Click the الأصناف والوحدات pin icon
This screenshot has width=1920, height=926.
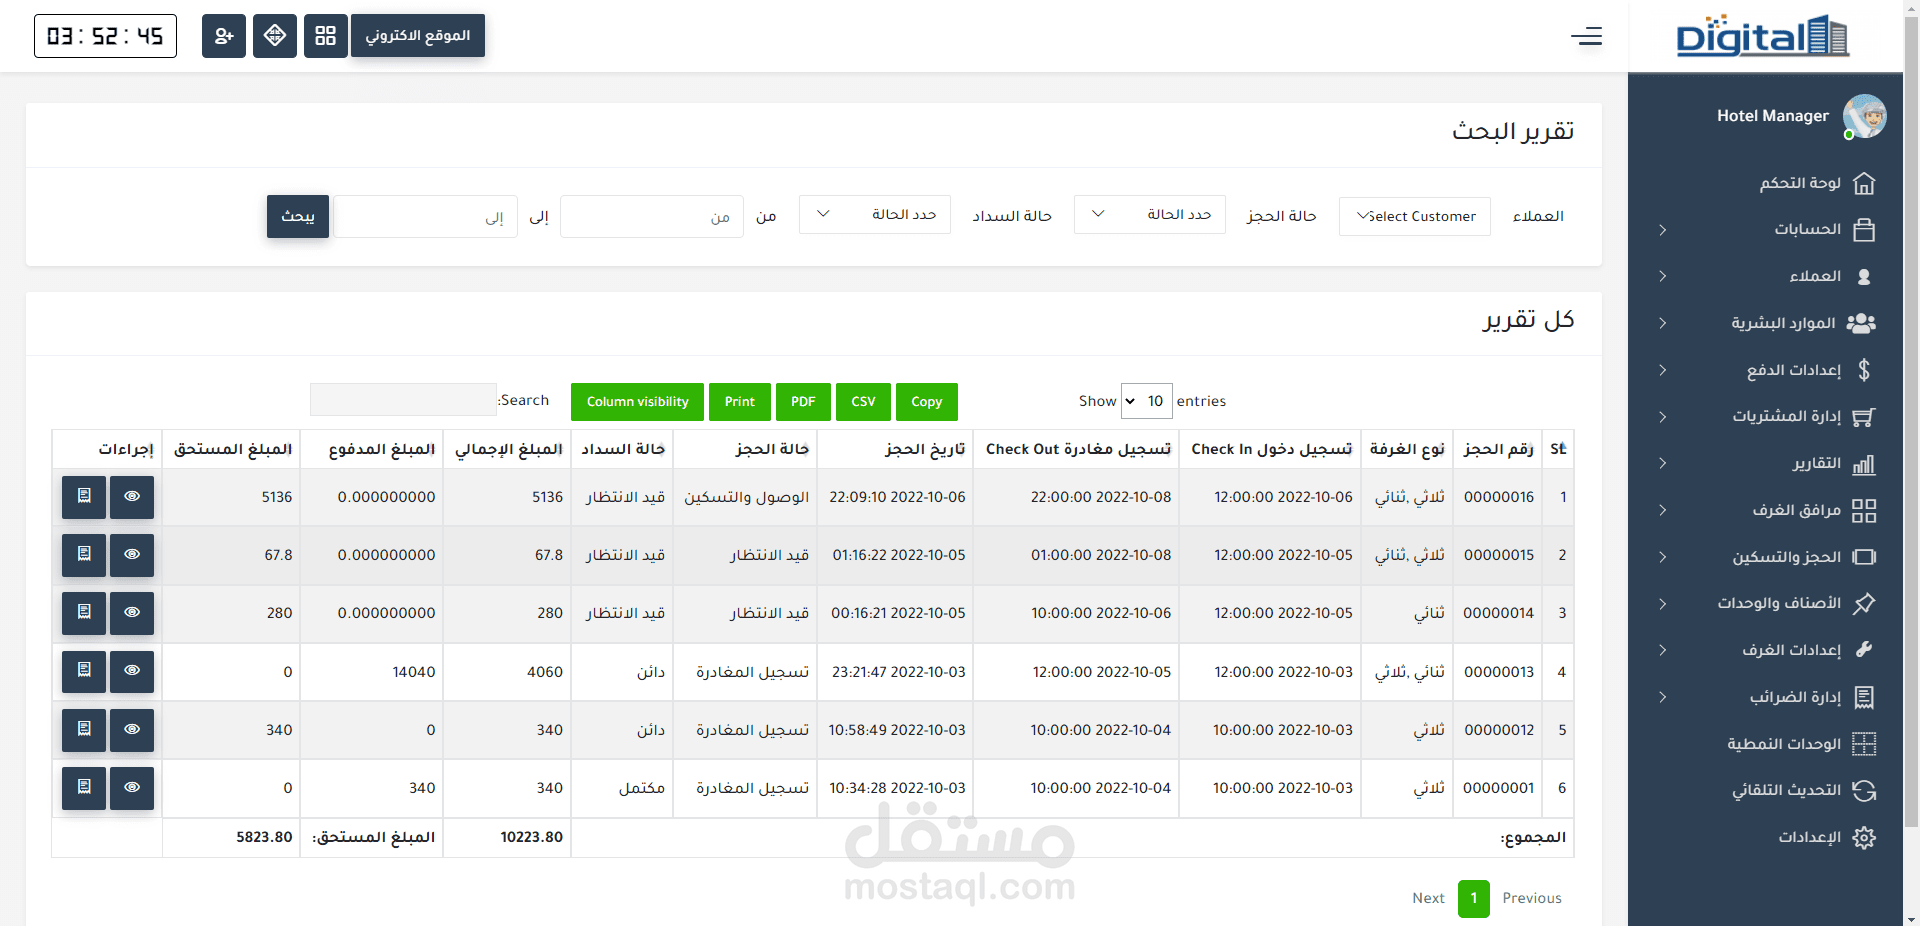click(x=1864, y=603)
